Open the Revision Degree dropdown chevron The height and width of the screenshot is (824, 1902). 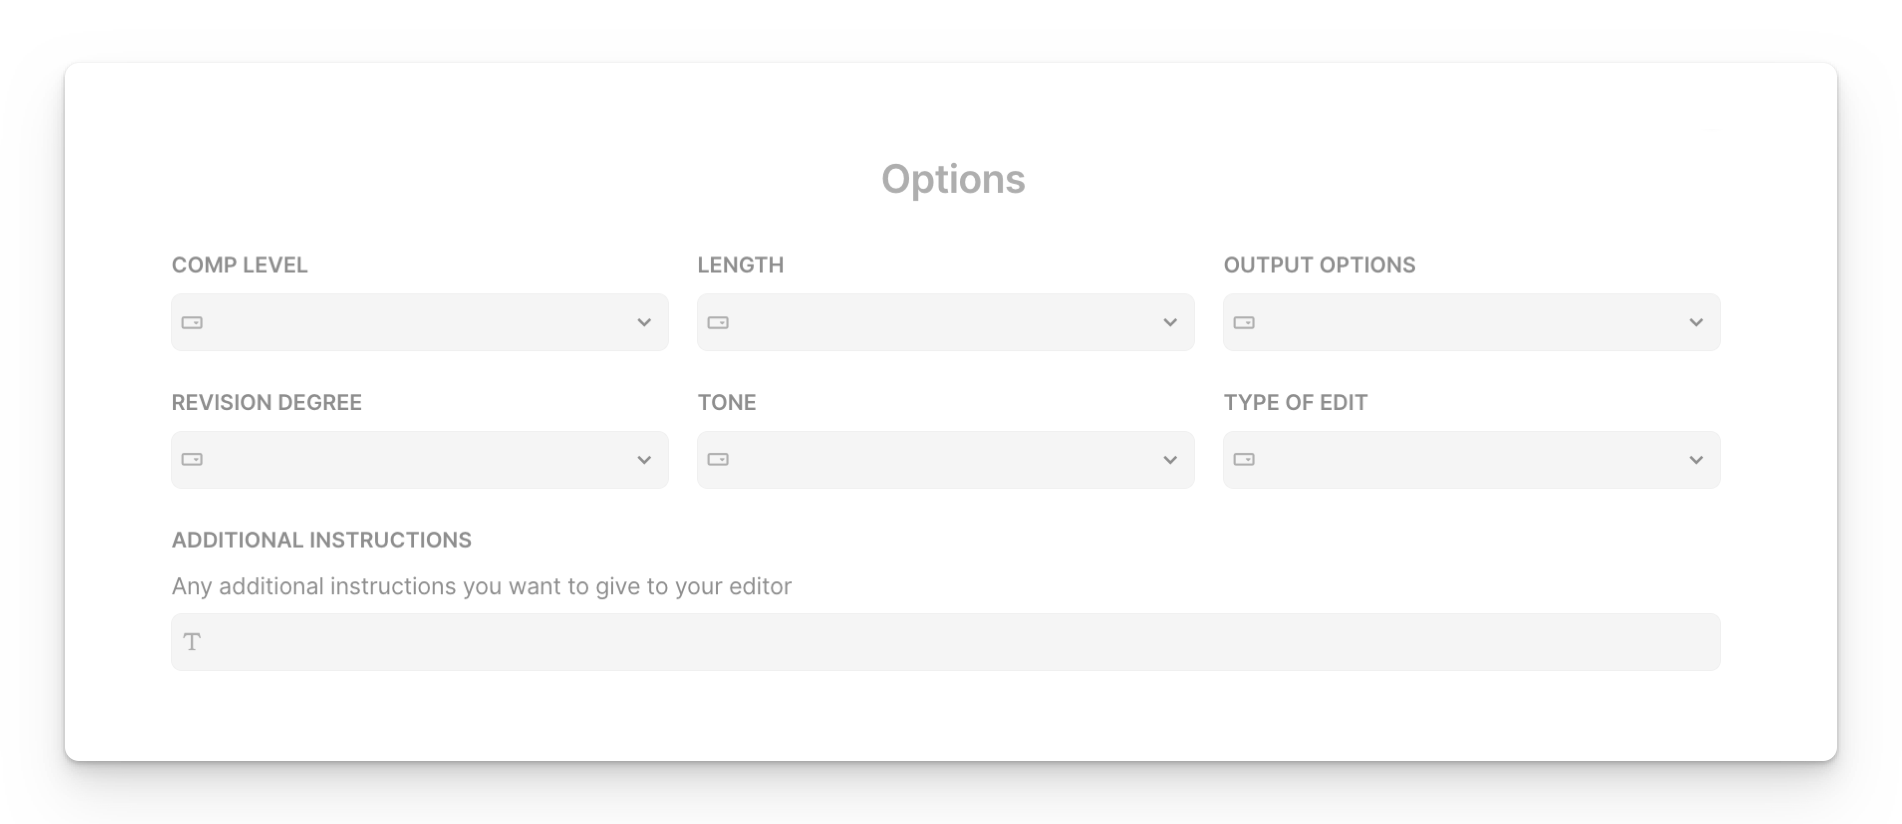tap(644, 460)
